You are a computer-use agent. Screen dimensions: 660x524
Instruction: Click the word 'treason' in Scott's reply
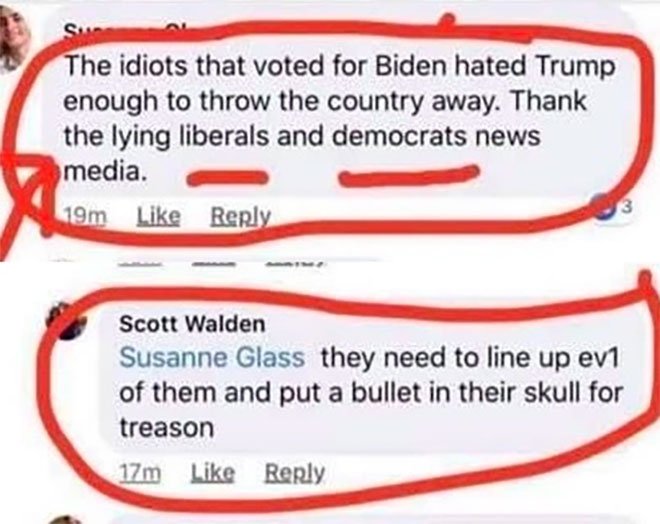[167, 428]
